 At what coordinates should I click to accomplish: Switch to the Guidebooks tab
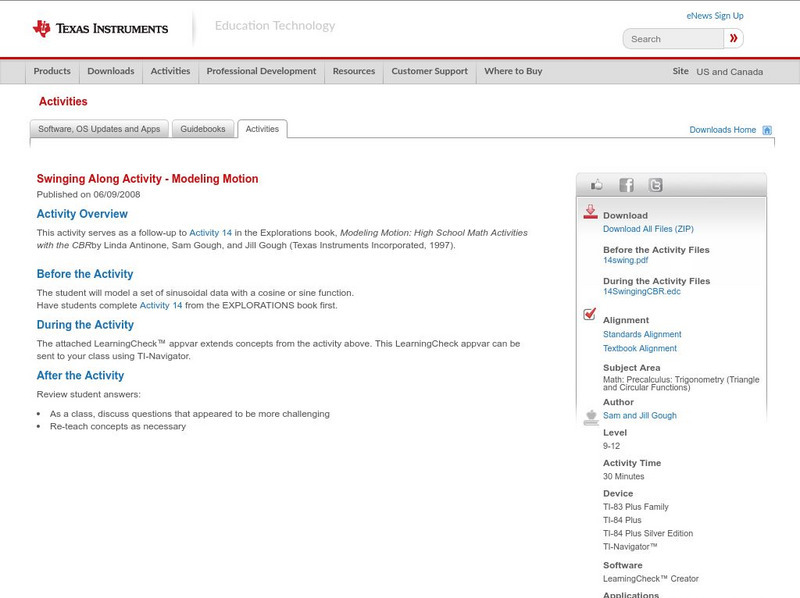tap(203, 129)
